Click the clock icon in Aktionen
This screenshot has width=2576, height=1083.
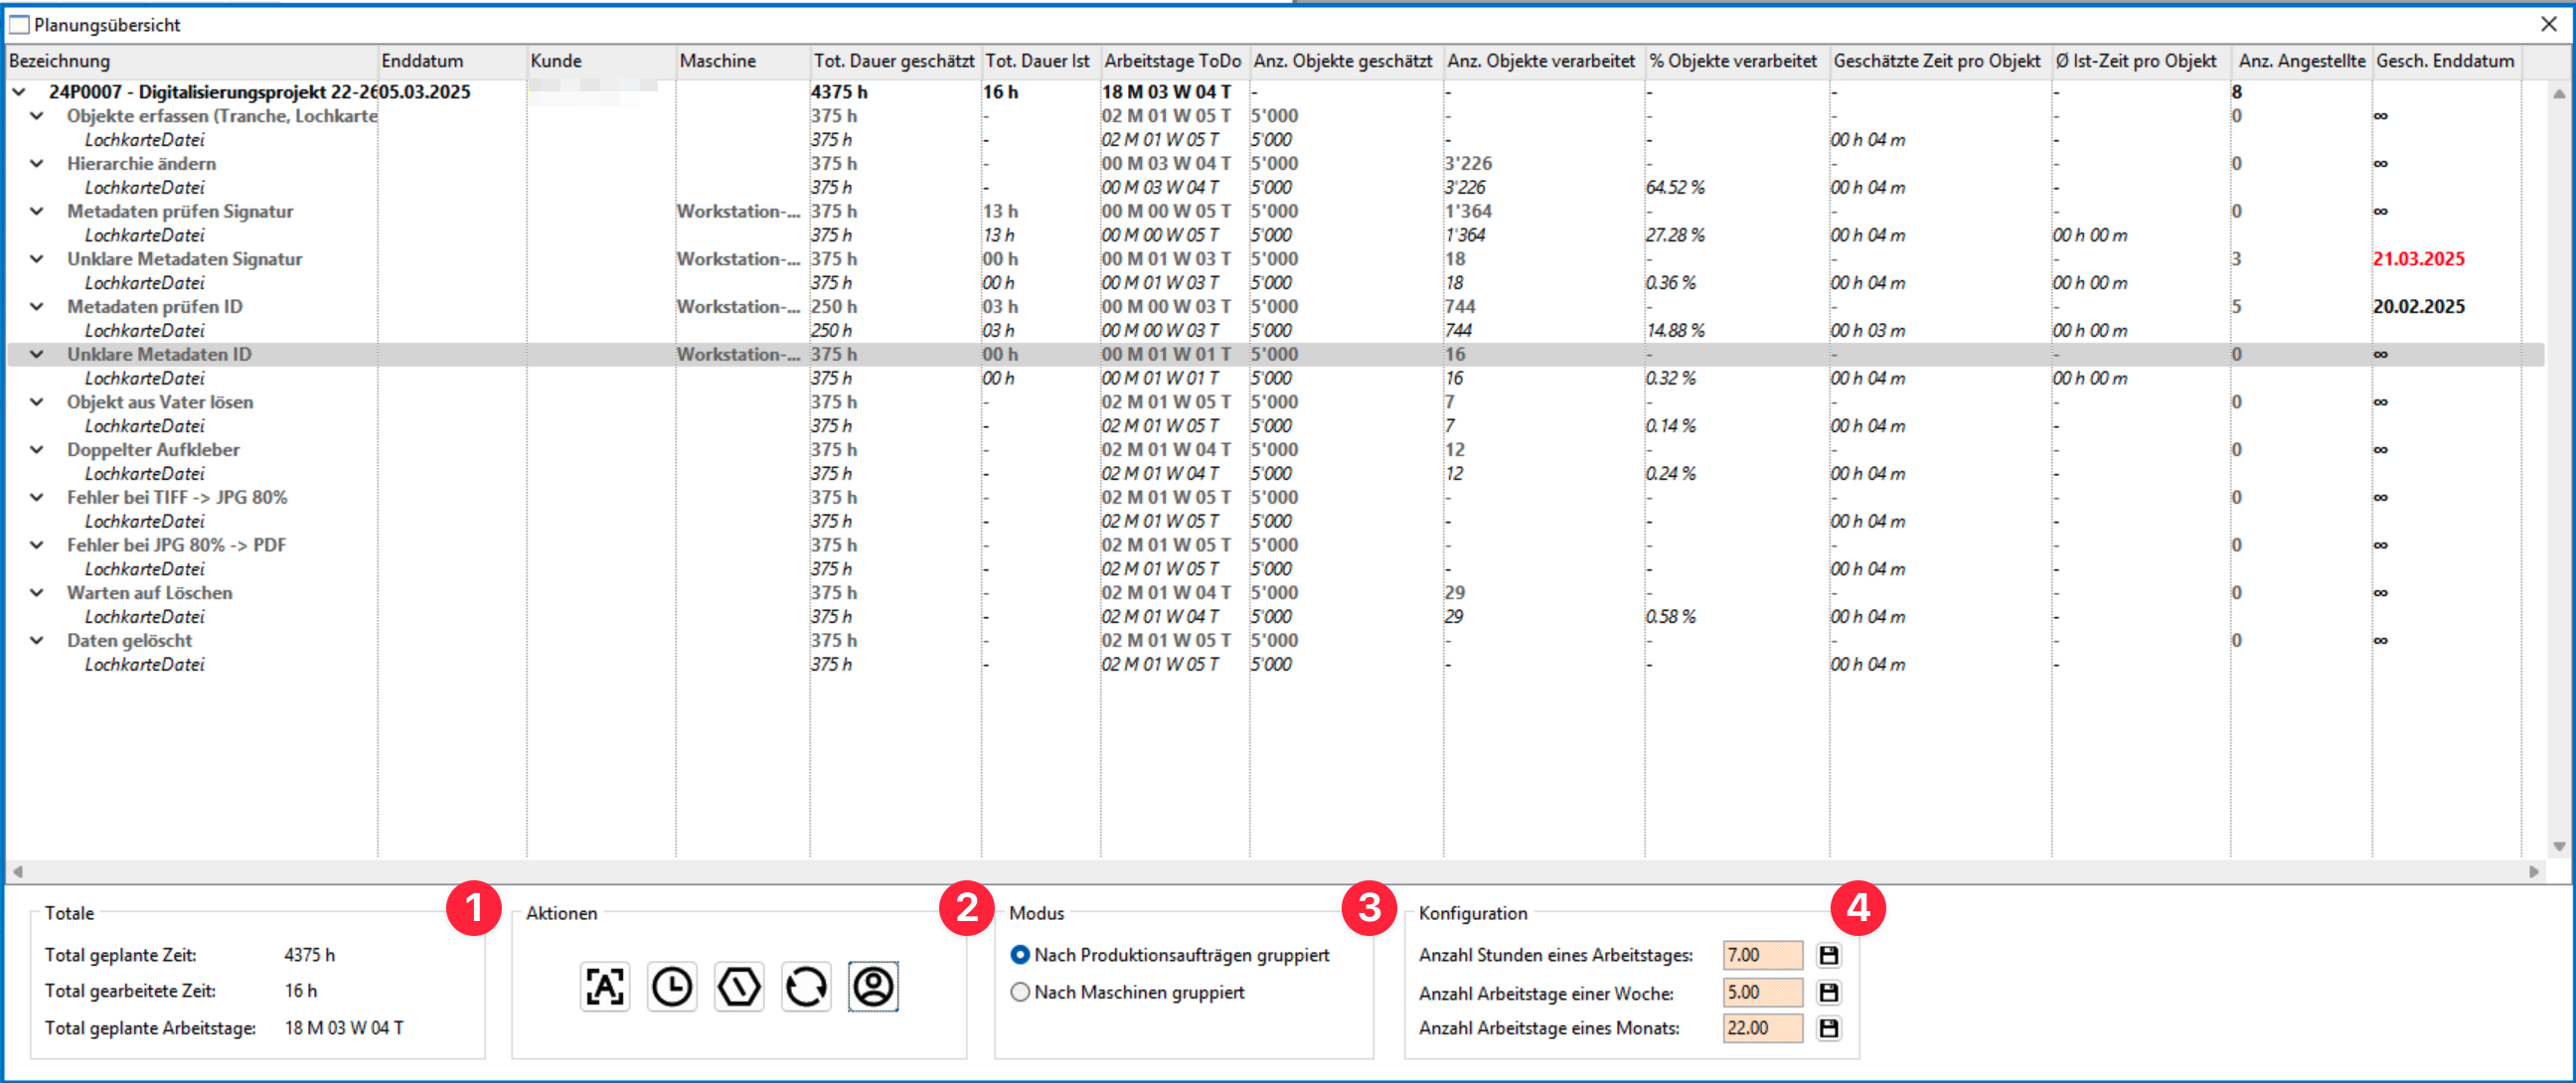pos(672,987)
